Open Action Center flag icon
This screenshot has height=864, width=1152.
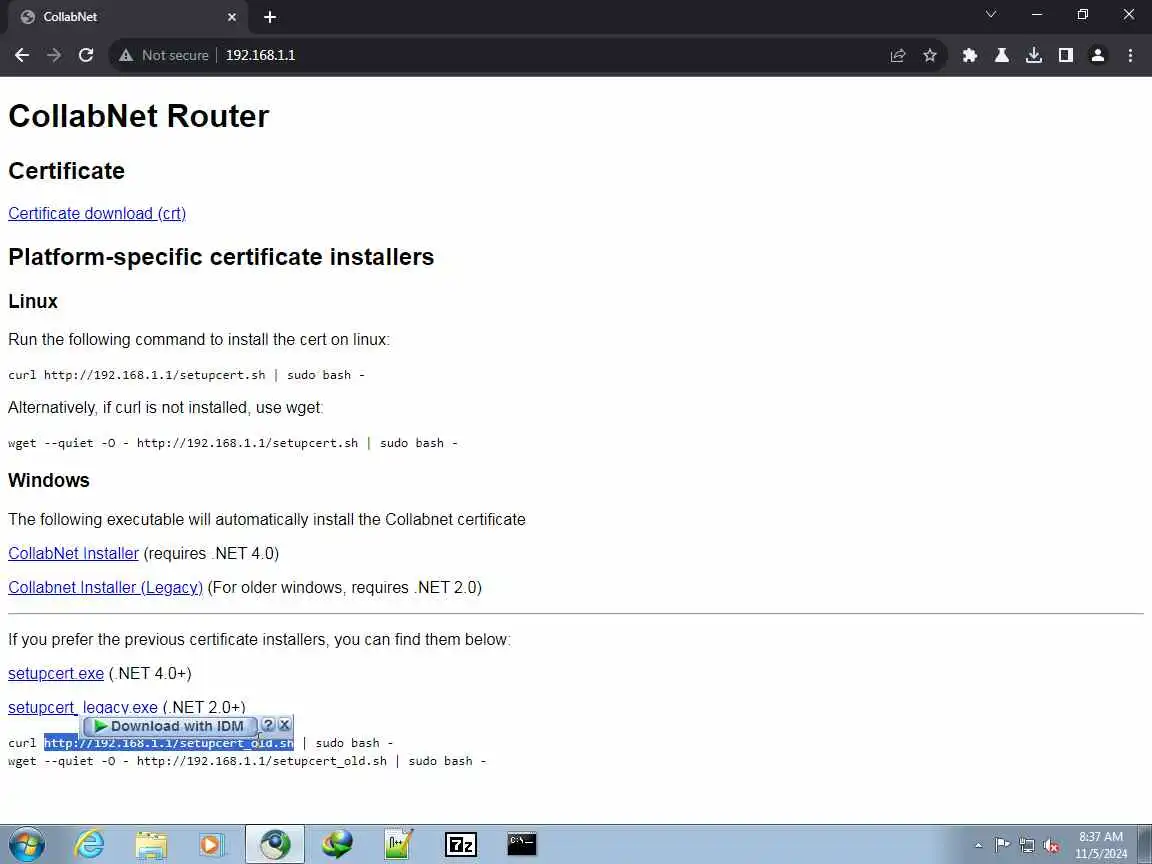[1001, 846]
